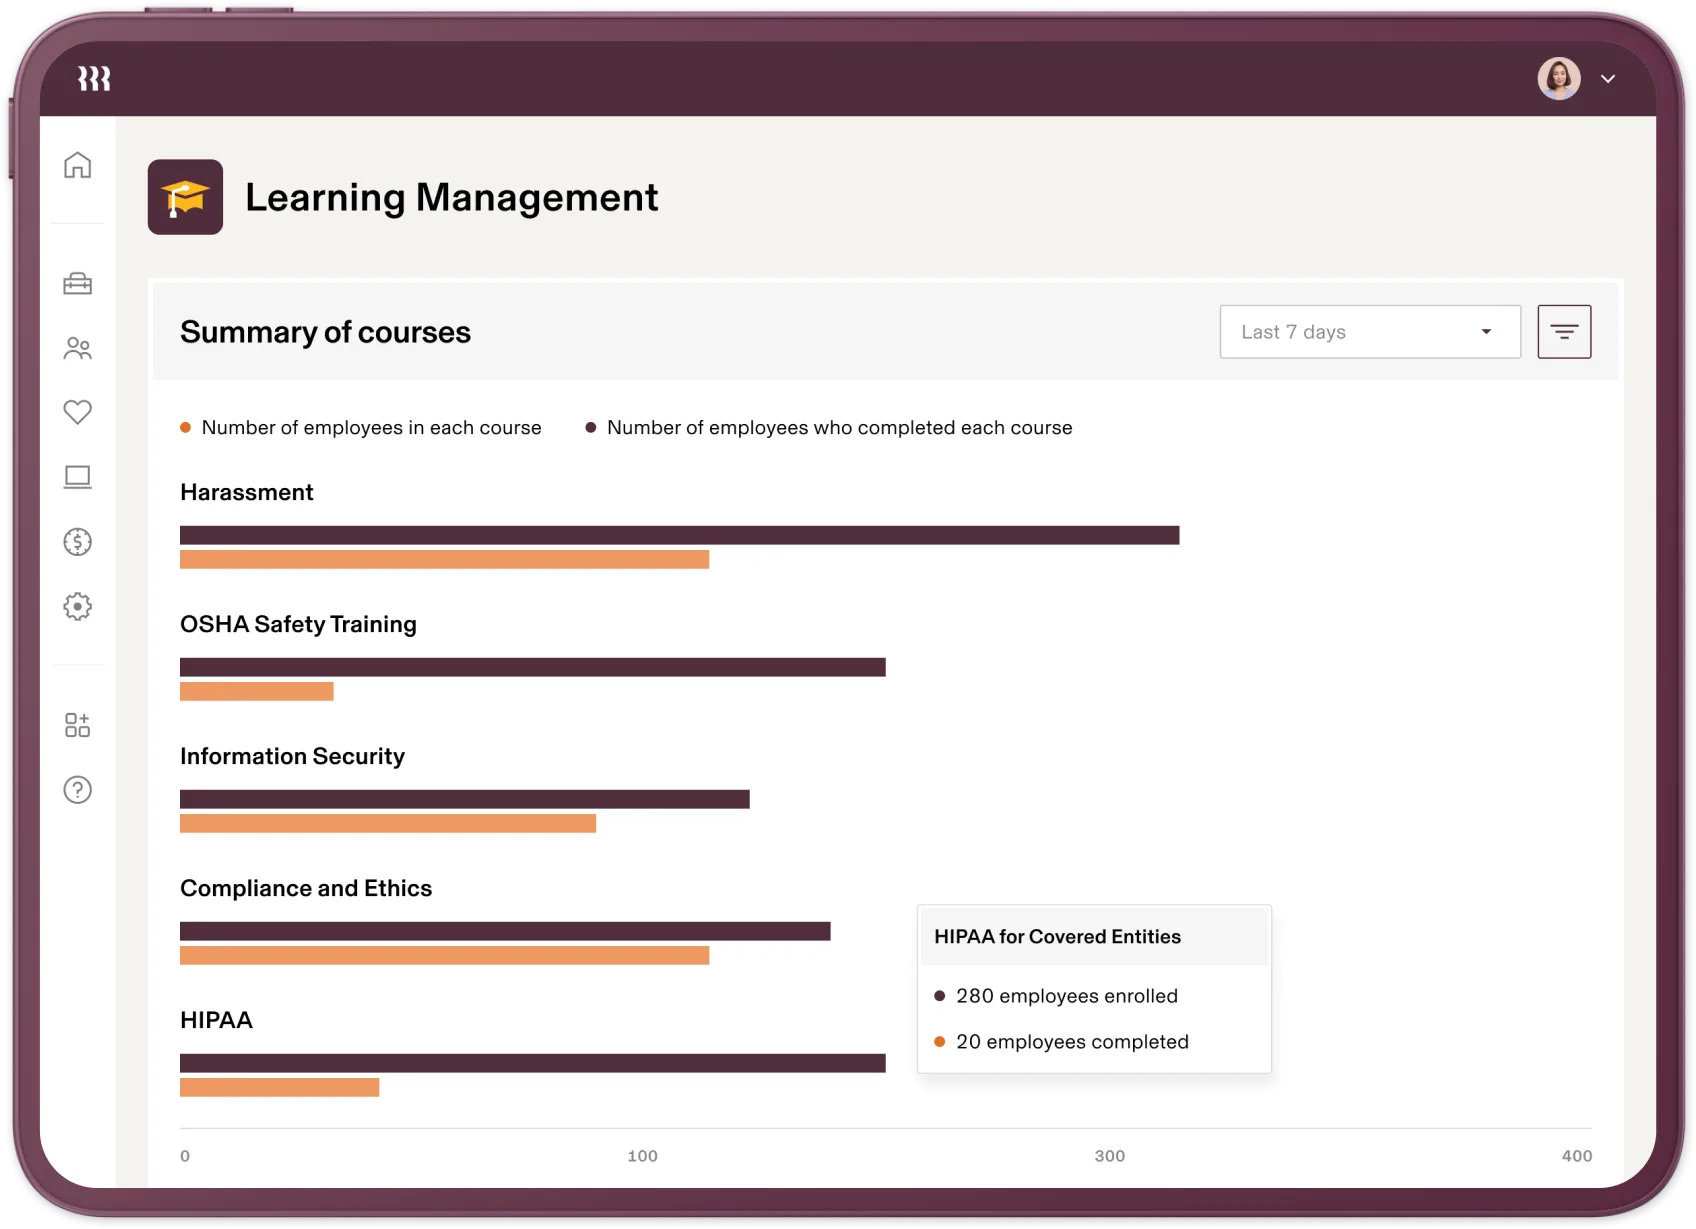This screenshot has width=1696, height=1229.
Task: Open the gear settings icon
Action: 77,606
